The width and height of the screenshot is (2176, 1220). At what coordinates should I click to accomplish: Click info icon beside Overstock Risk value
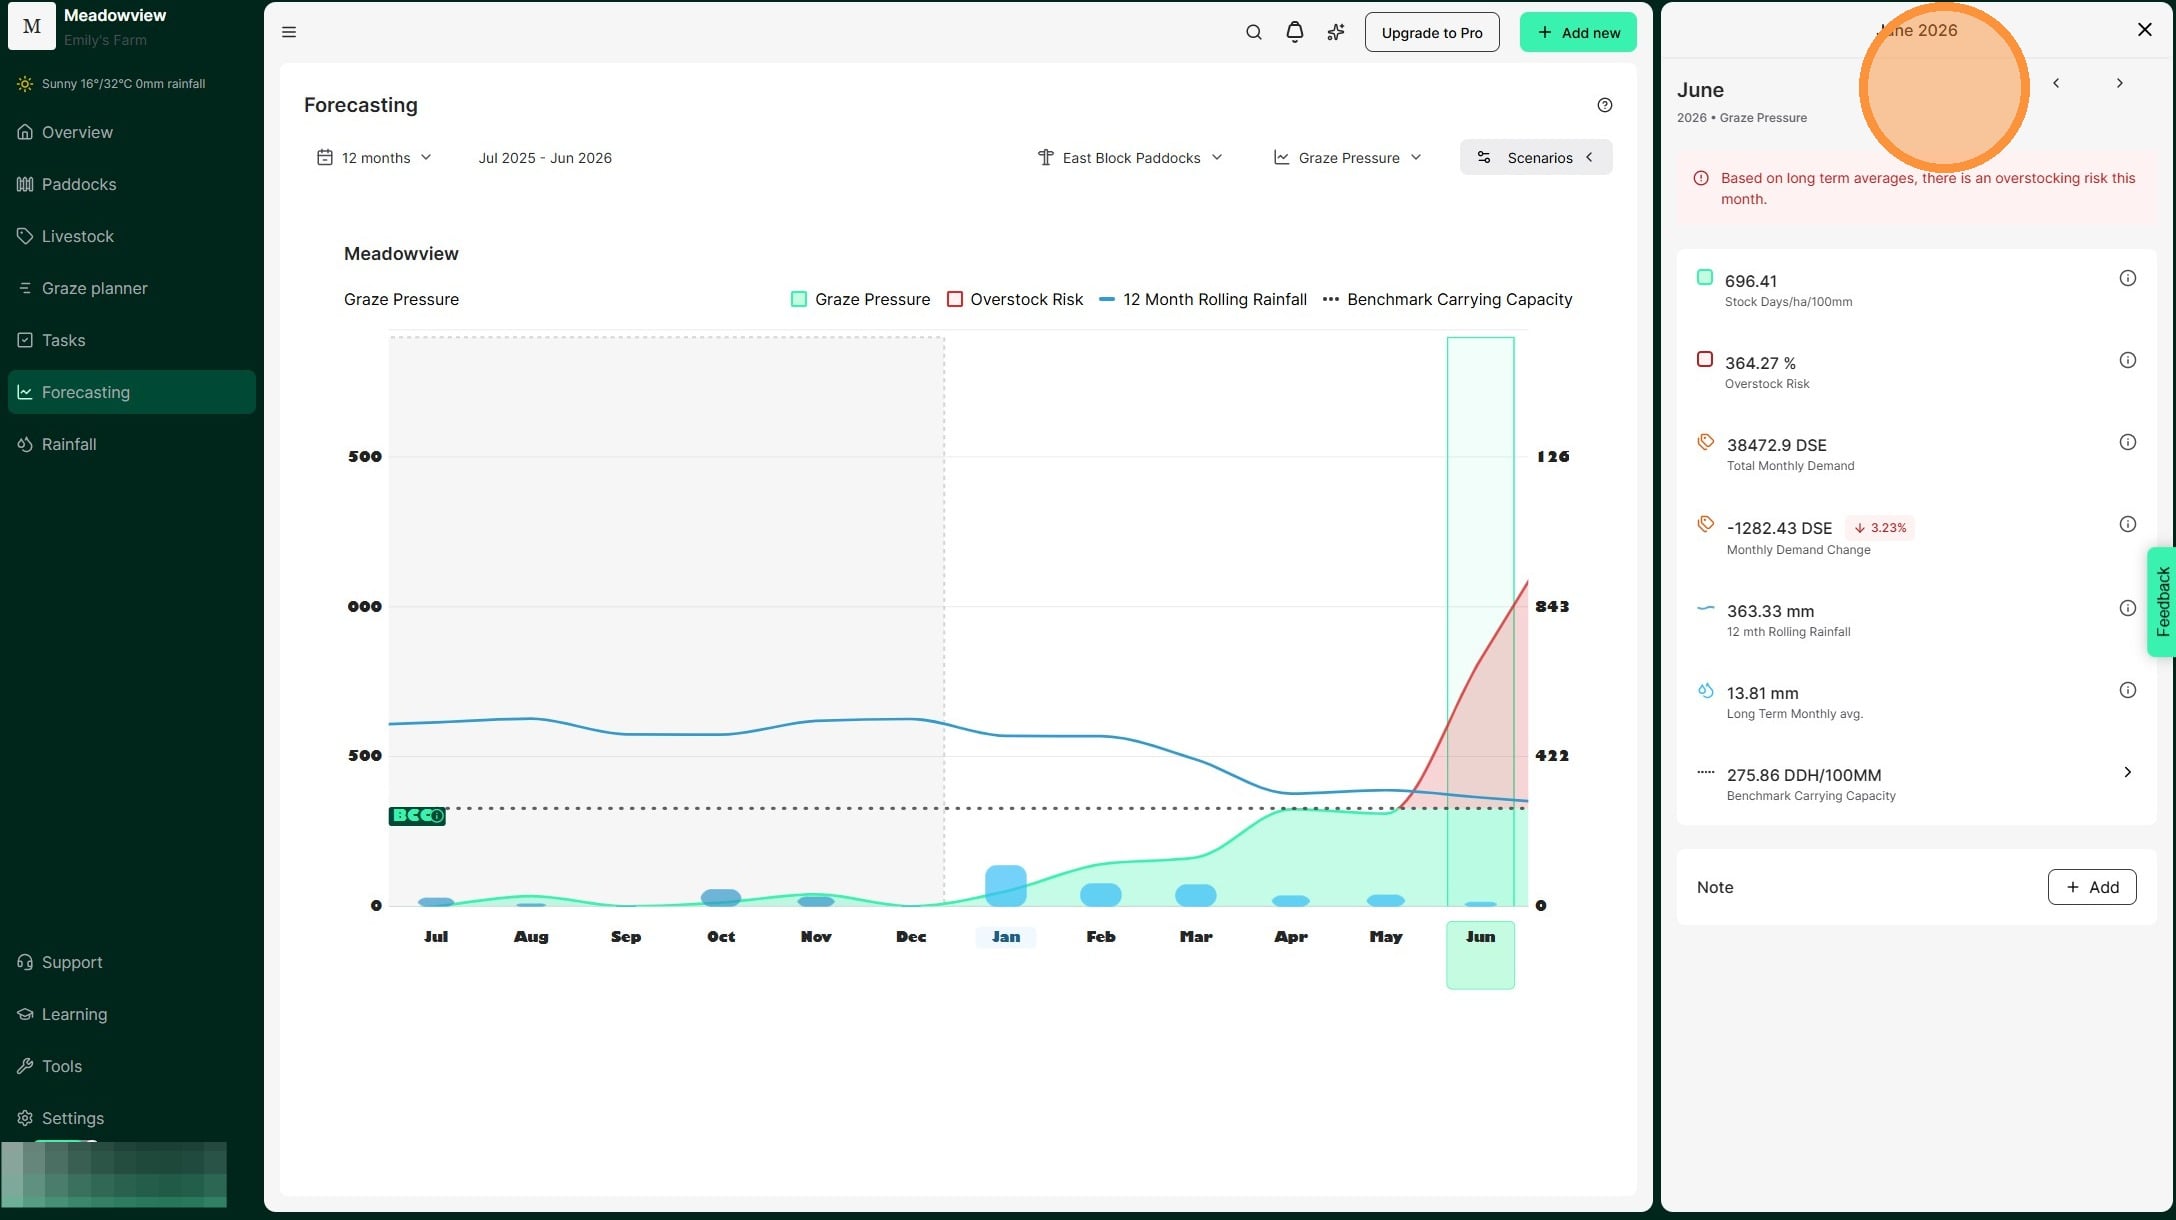[2127, 360]
